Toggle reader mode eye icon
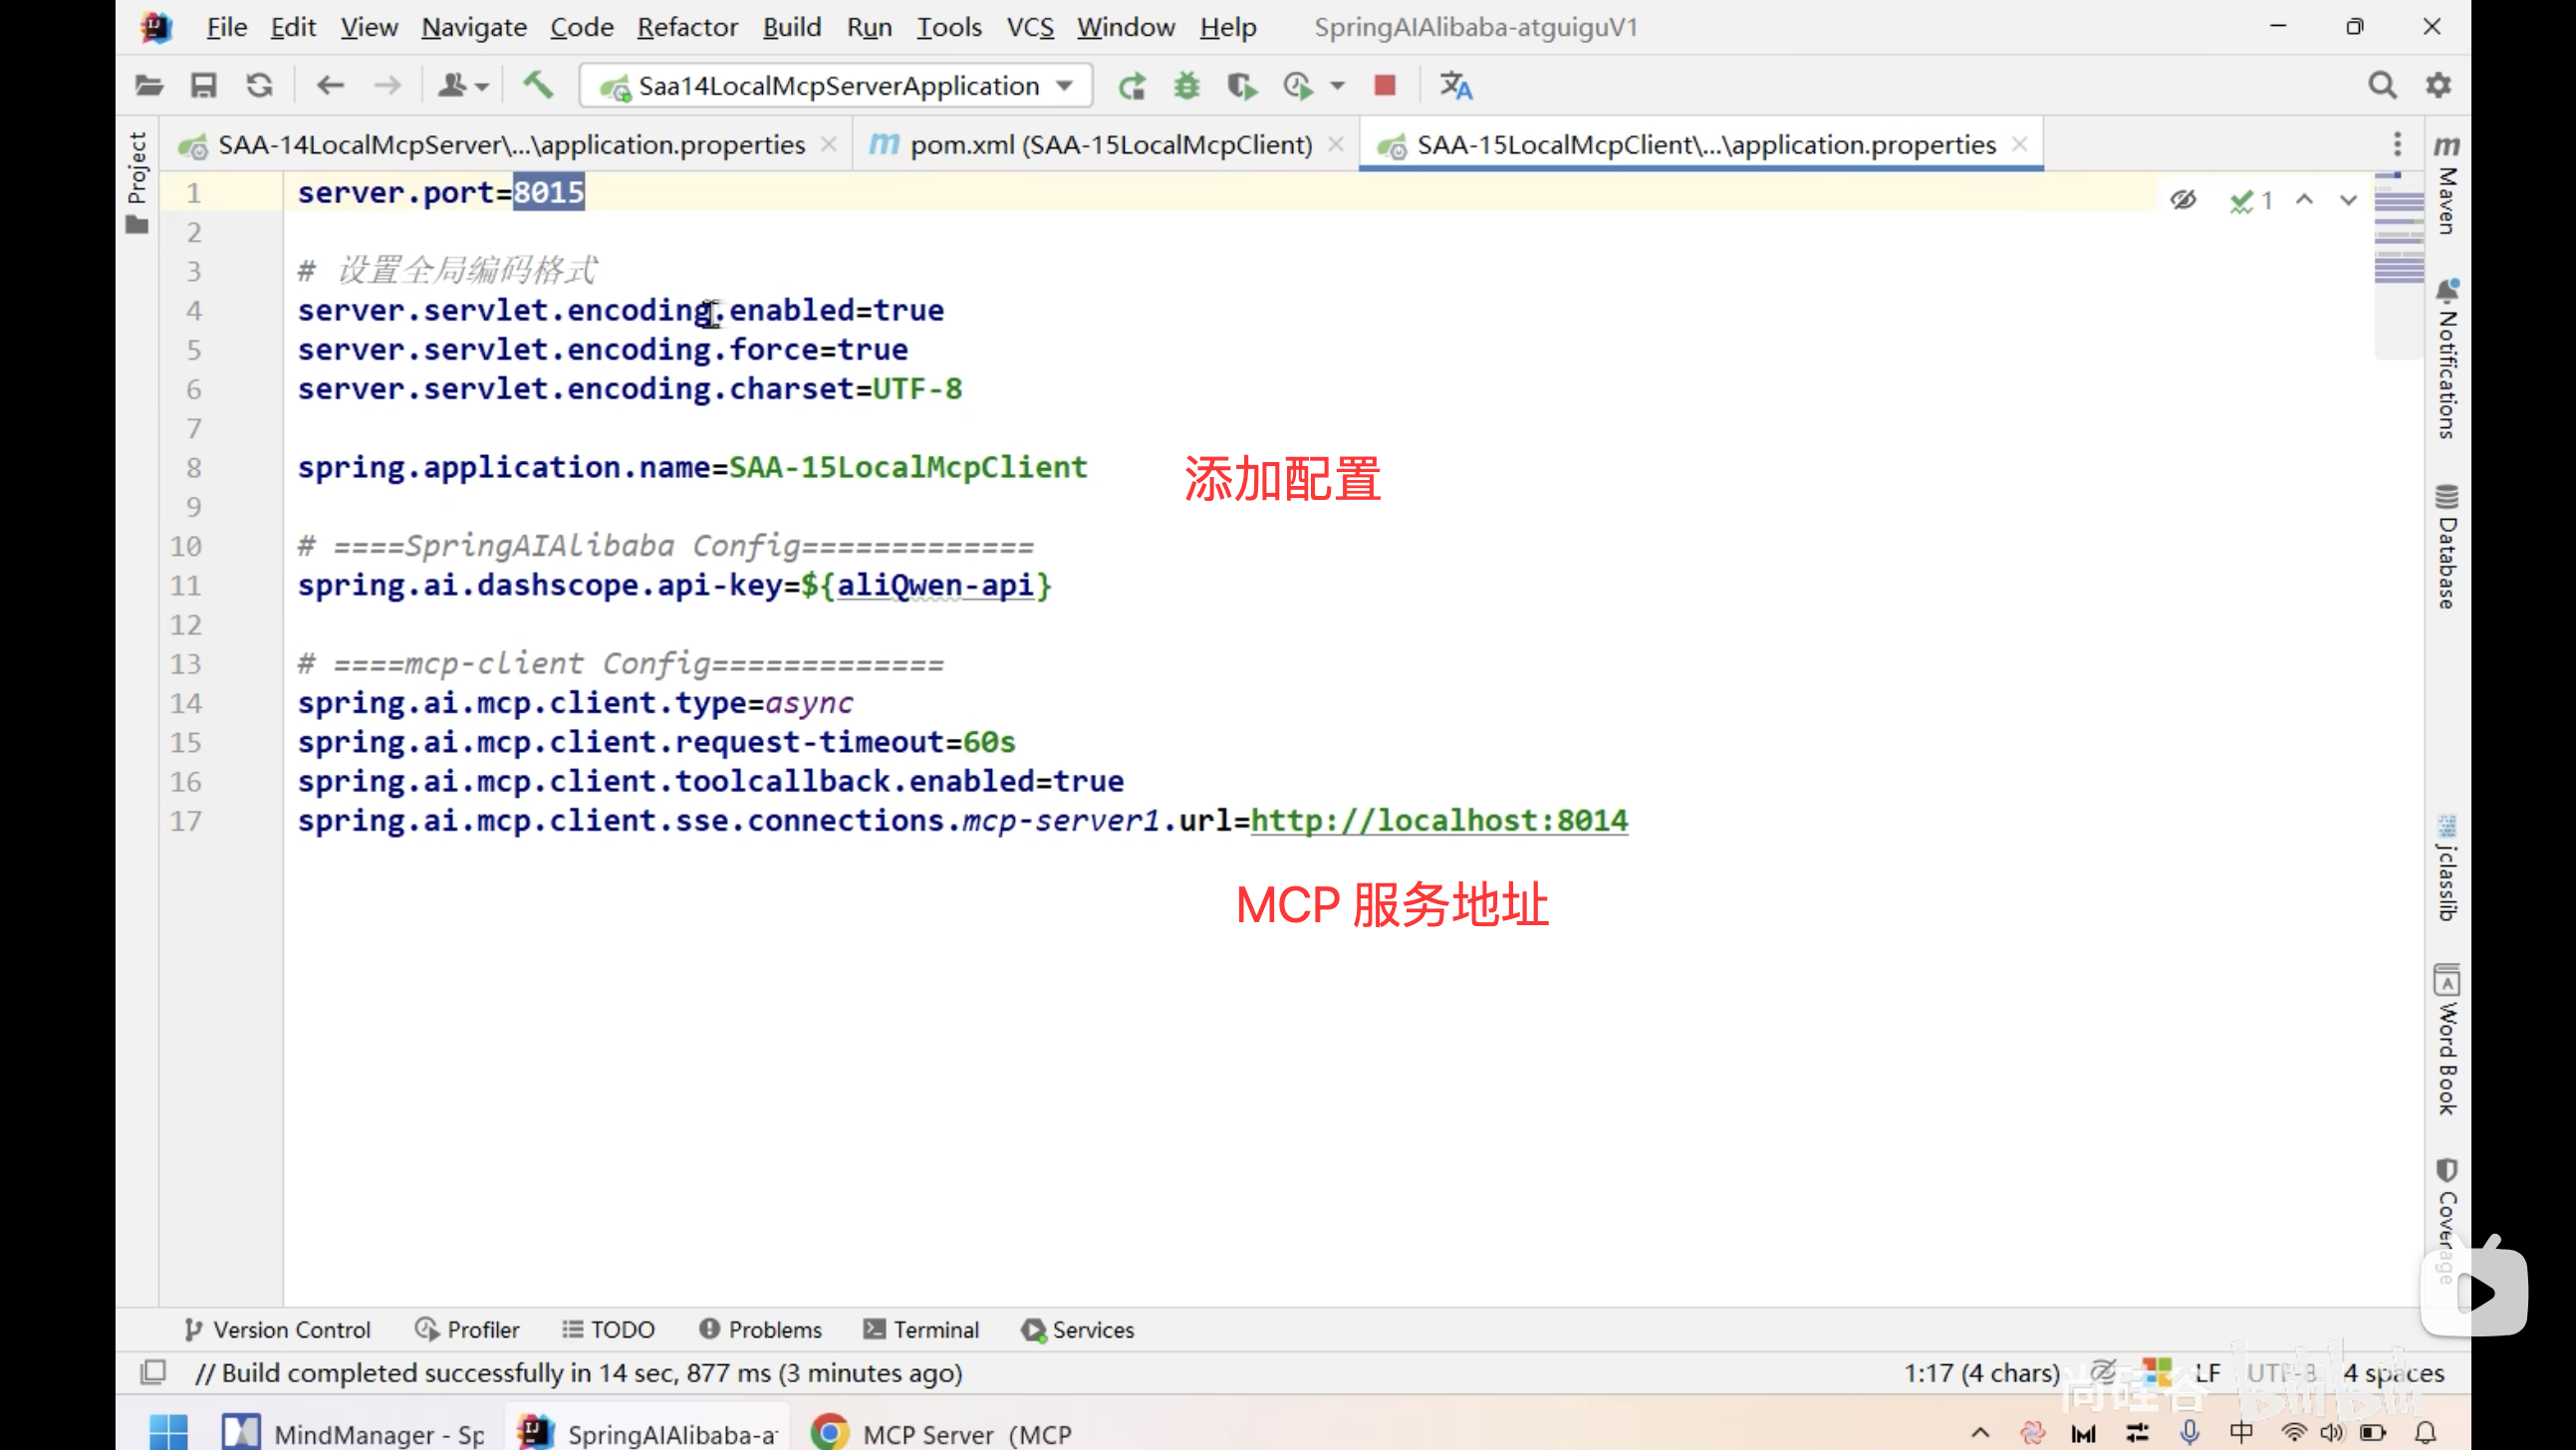The height and width of the screenshot is (1450, 2576). pos(2183,200)
